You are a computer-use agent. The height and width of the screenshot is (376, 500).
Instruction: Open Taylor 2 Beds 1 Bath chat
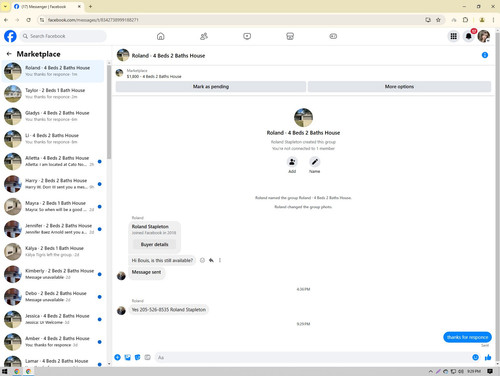53,93
